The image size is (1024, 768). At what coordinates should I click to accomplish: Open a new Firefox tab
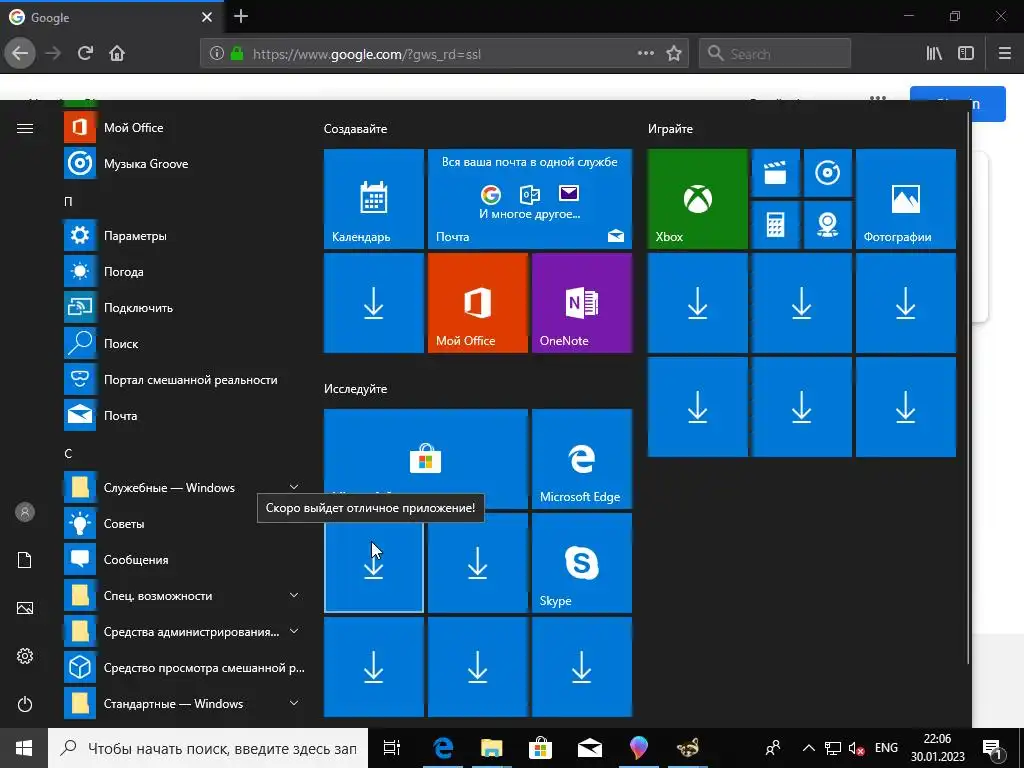(241, 17)
